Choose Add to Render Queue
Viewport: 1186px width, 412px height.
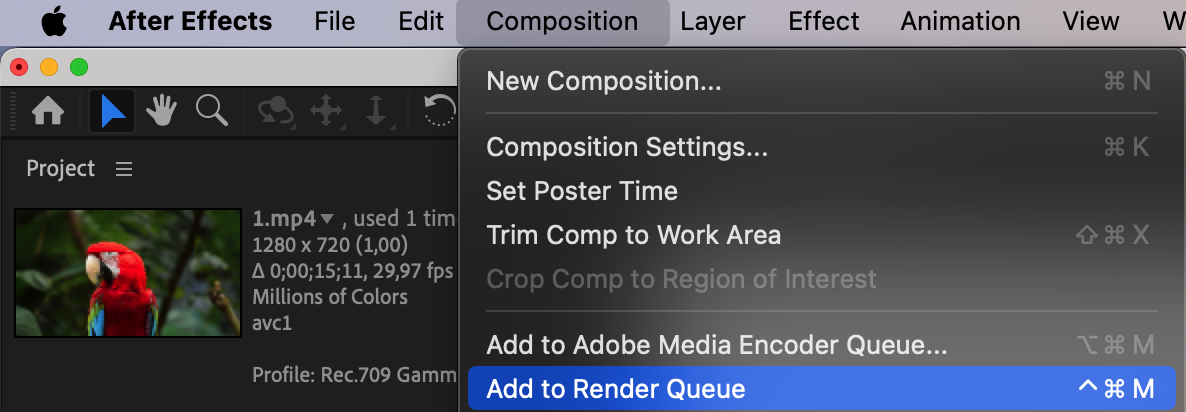click(616, 388)
